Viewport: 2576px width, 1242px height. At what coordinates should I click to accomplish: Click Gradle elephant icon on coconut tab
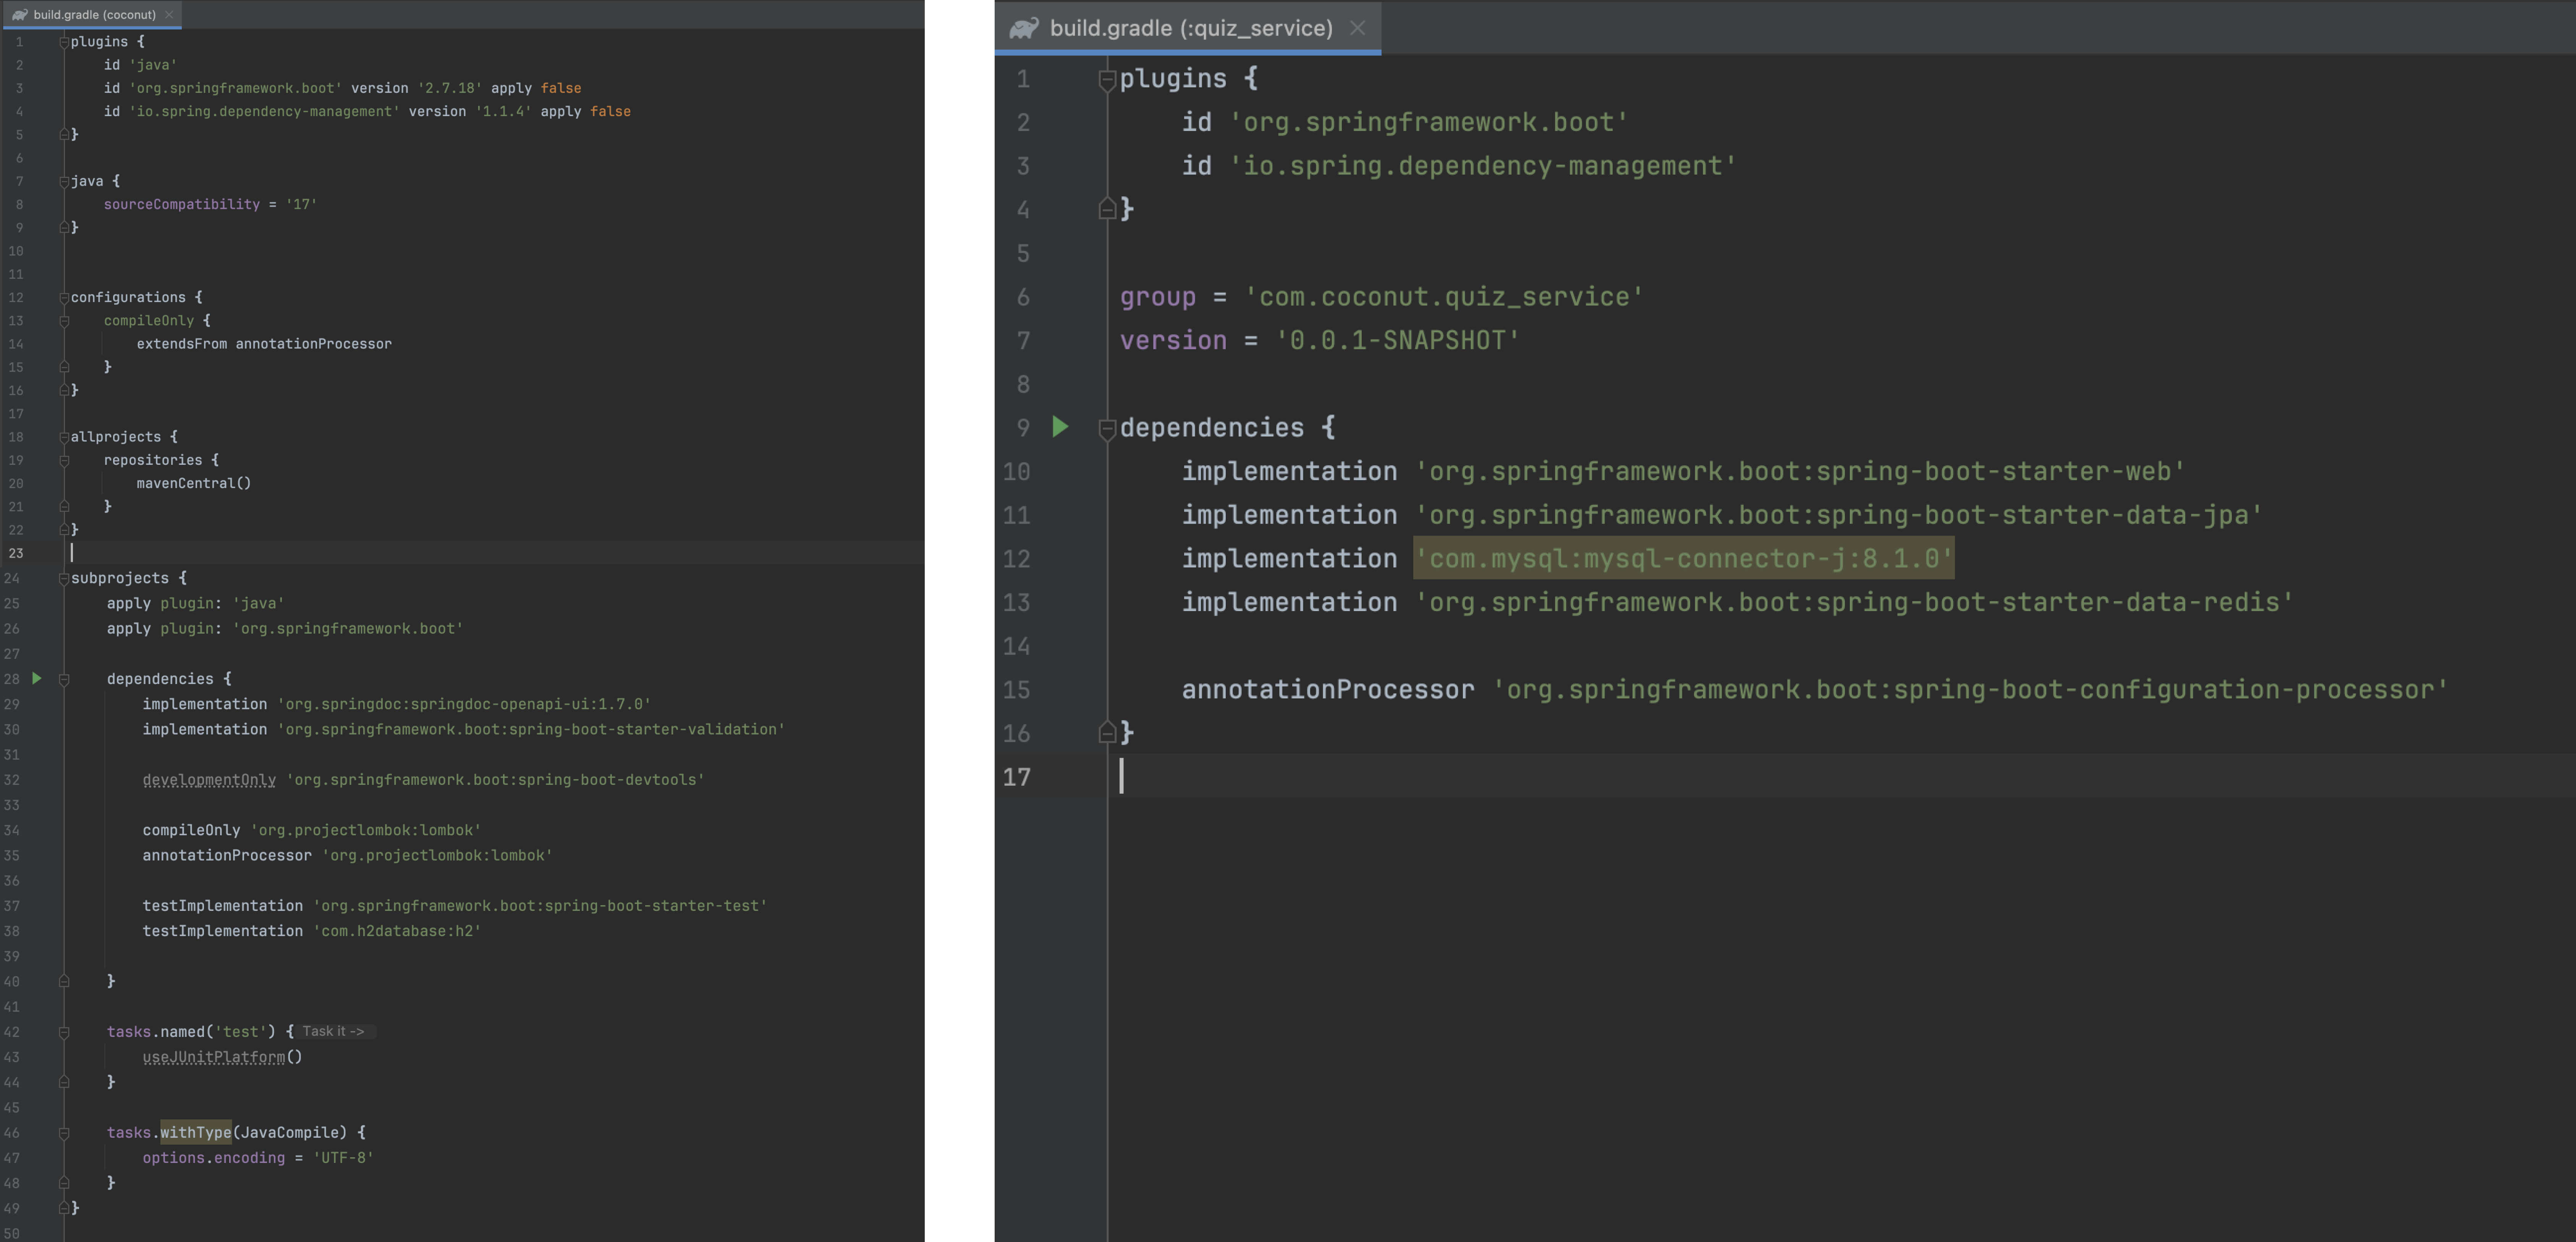(19, 15)
